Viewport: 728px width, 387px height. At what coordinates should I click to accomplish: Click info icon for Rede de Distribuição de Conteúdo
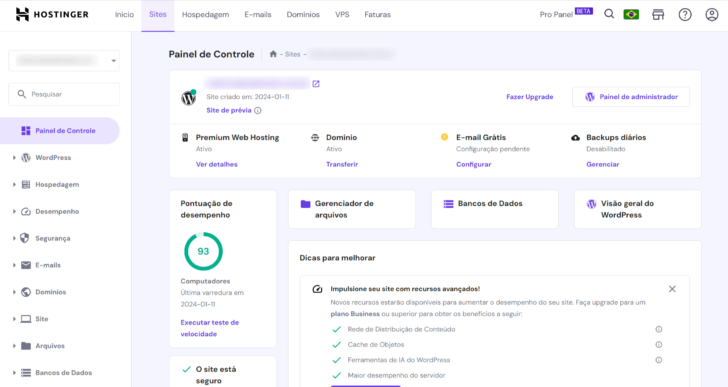pos(658,329)
